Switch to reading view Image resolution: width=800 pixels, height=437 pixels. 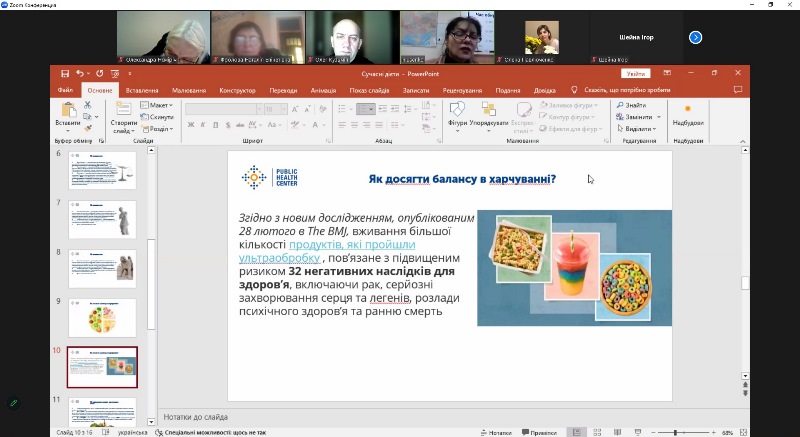click(x=617, y=432)
